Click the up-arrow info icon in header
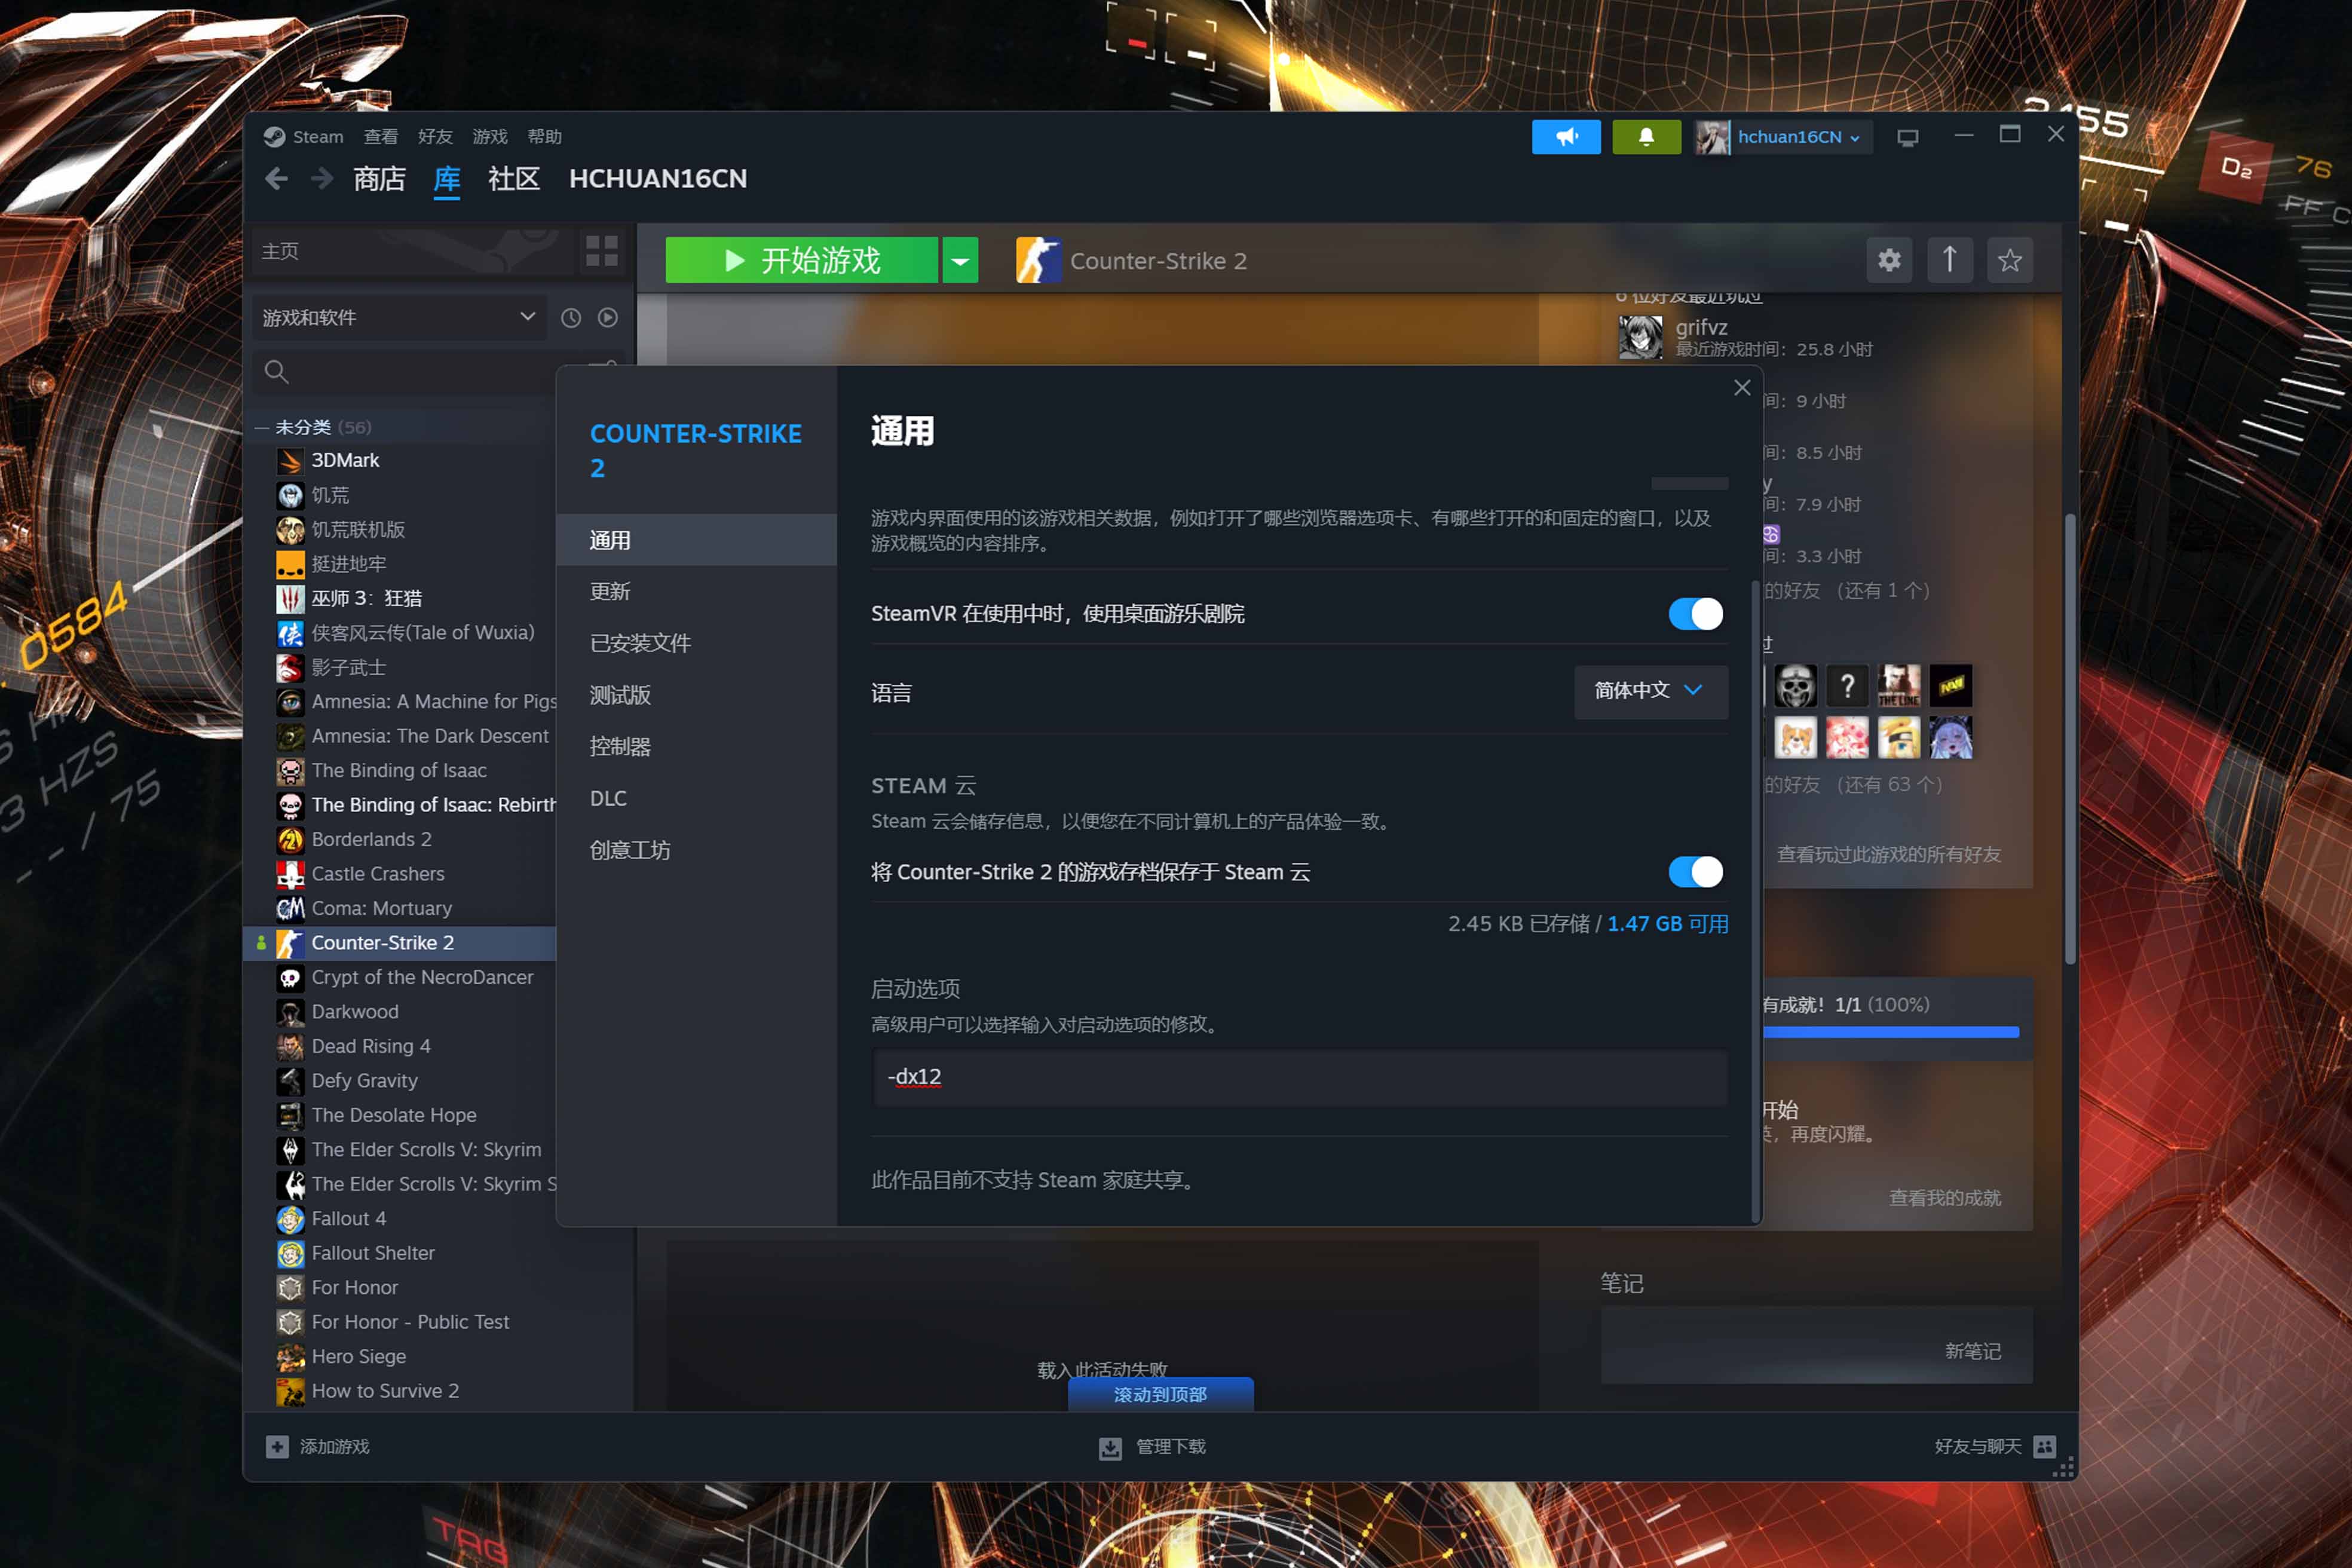Image resolution: width=2352 pixels, height=1568 pixels. [1949, 261]
